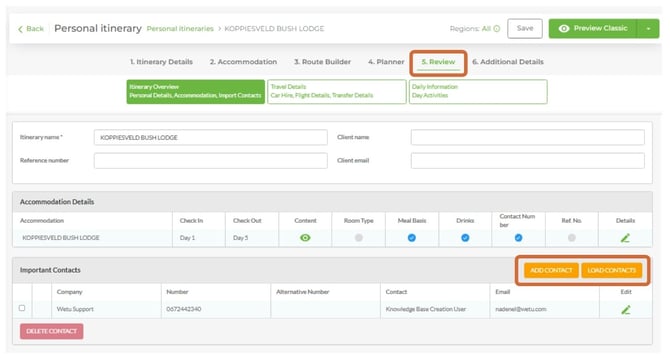The height and width of the screenshot is (360, 670).
Task: Toggle the Drinks check indicator
Action: (x=465, y=238)
